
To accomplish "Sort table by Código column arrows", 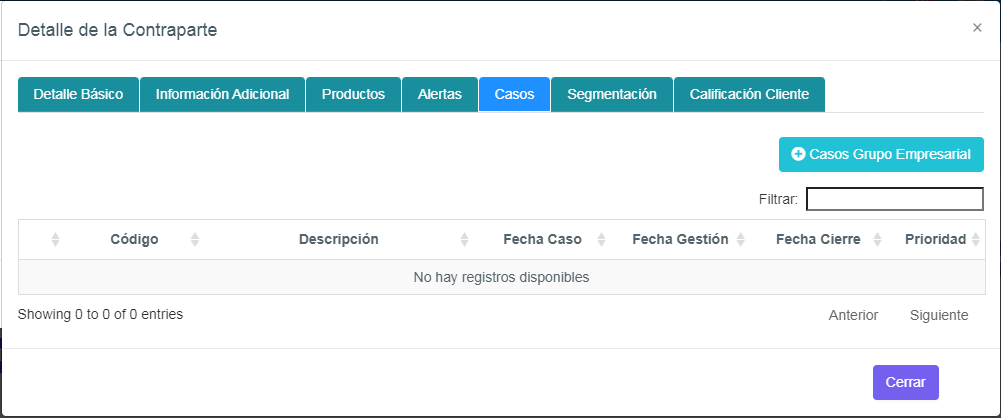I will click(x=195, y=240).
